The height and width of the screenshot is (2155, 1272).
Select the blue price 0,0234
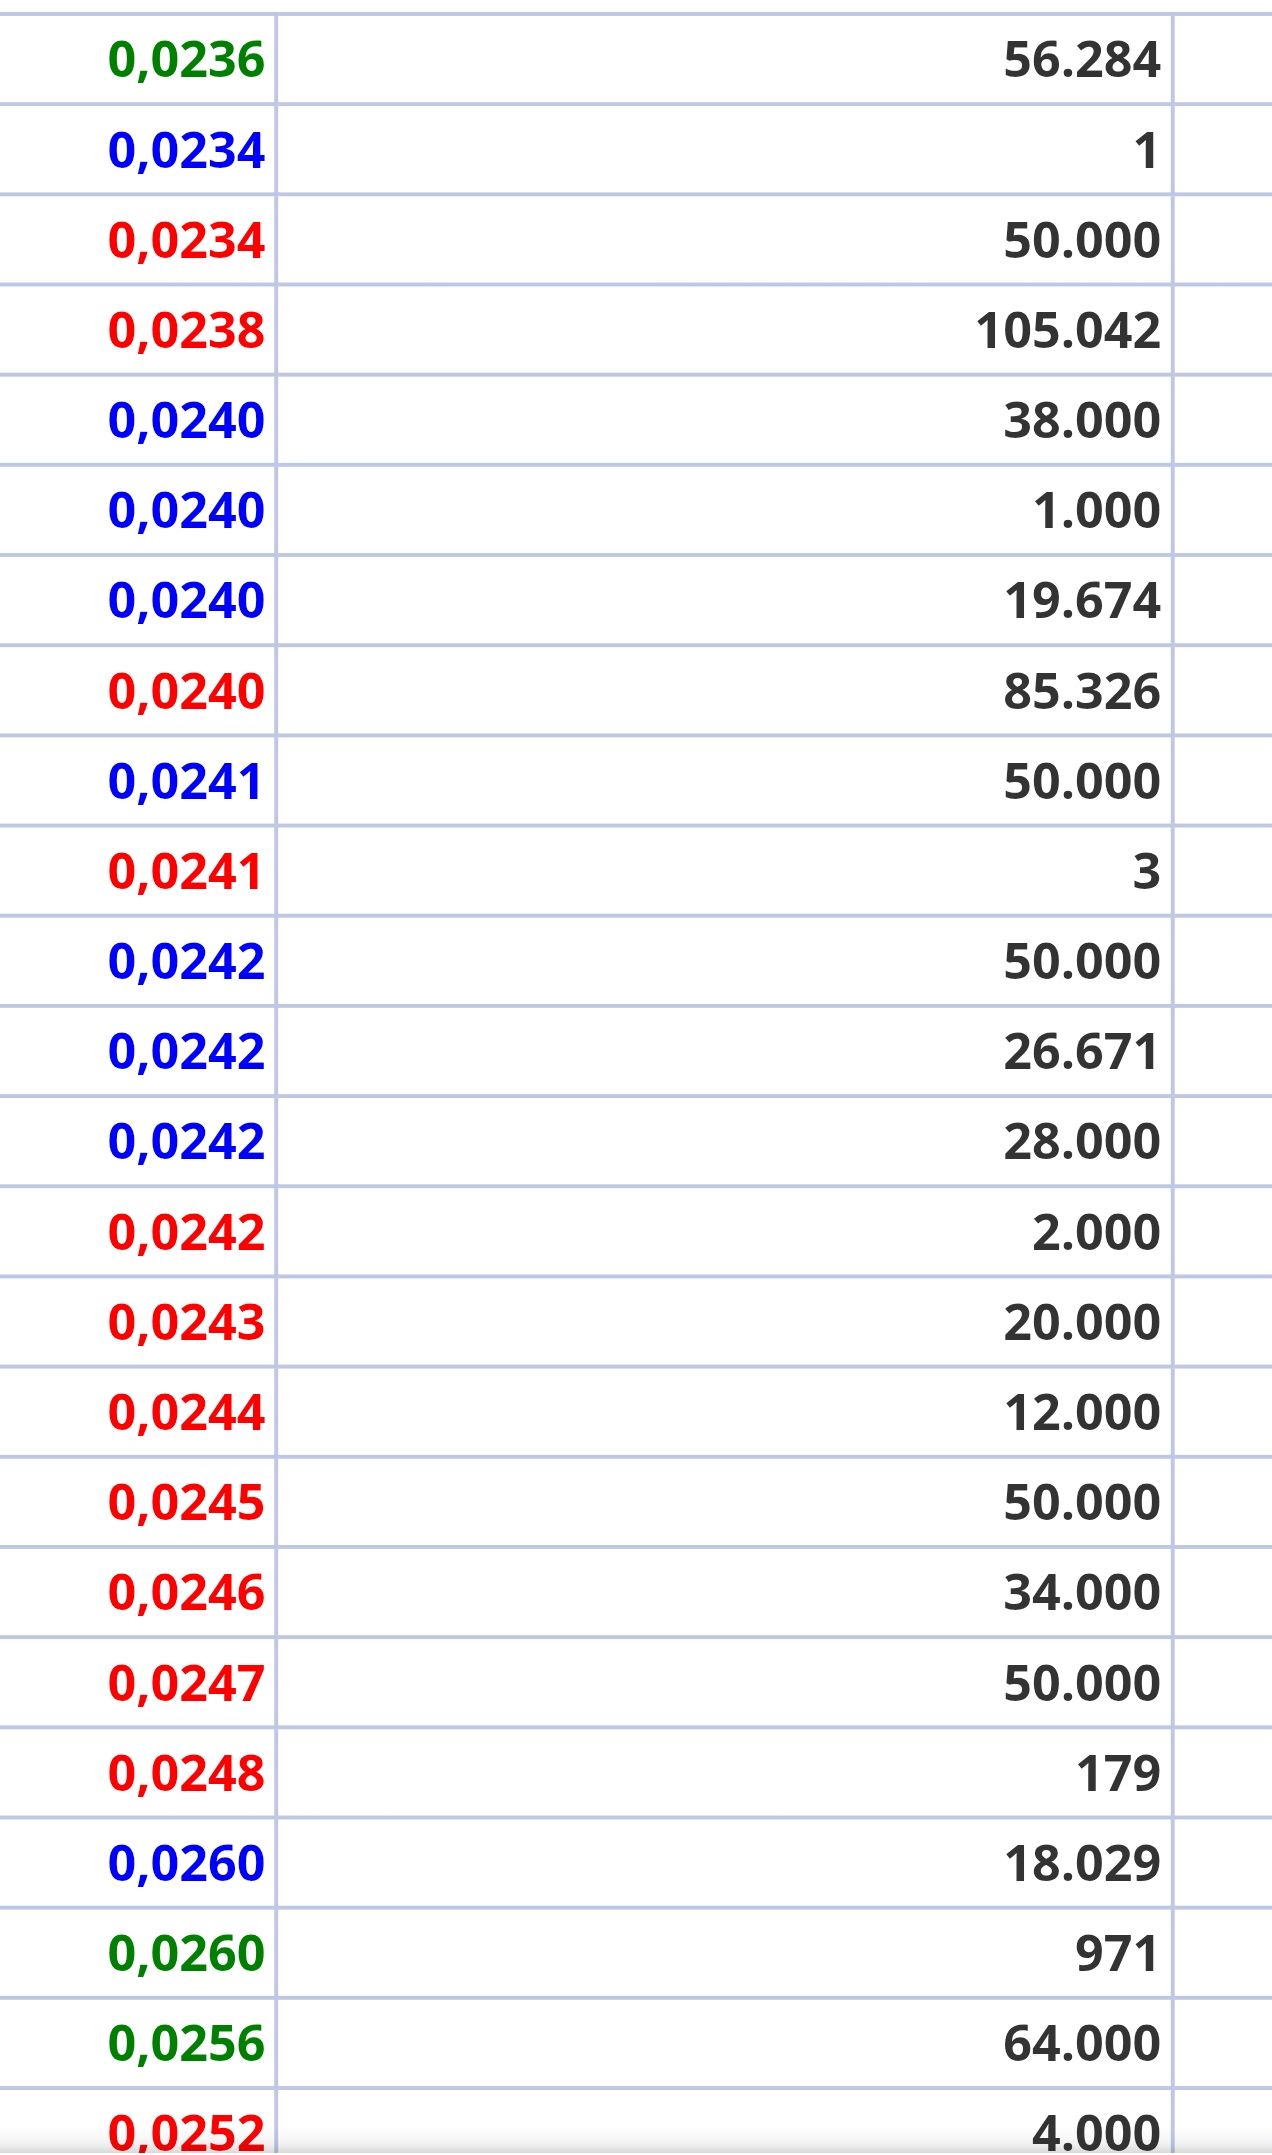[x=186, y=151]
